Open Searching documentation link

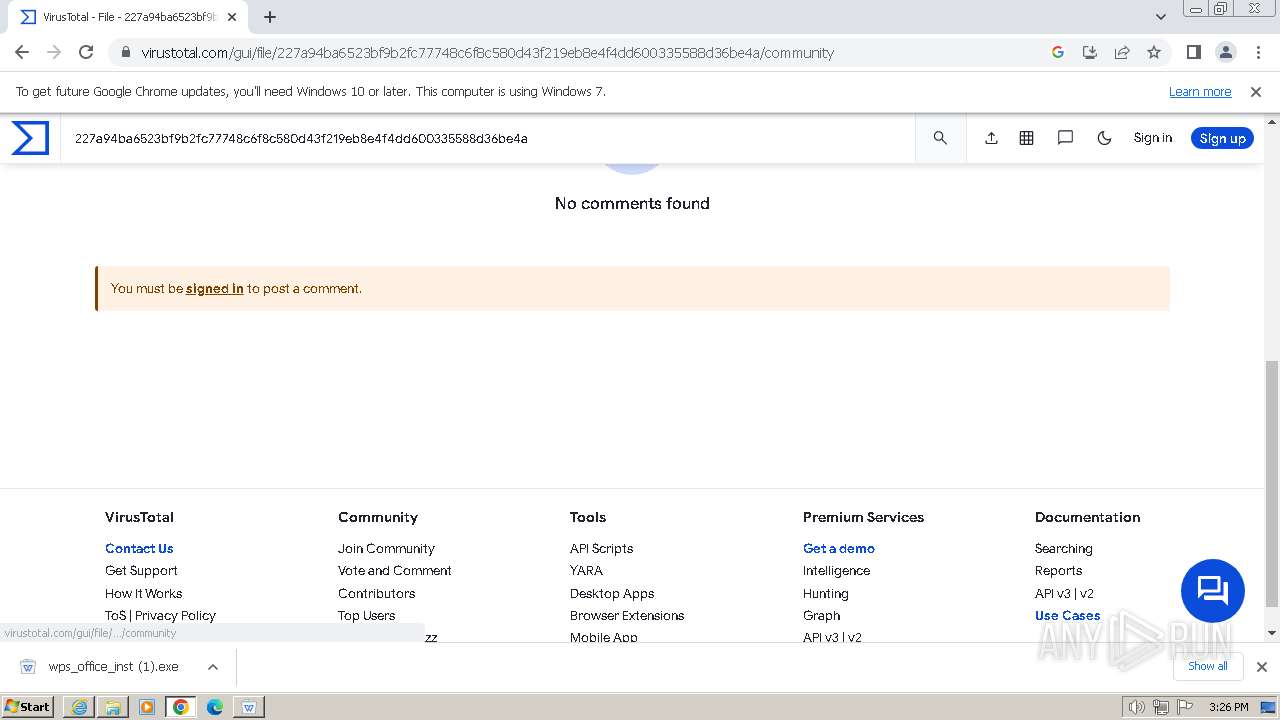[x=1063, y=548]
